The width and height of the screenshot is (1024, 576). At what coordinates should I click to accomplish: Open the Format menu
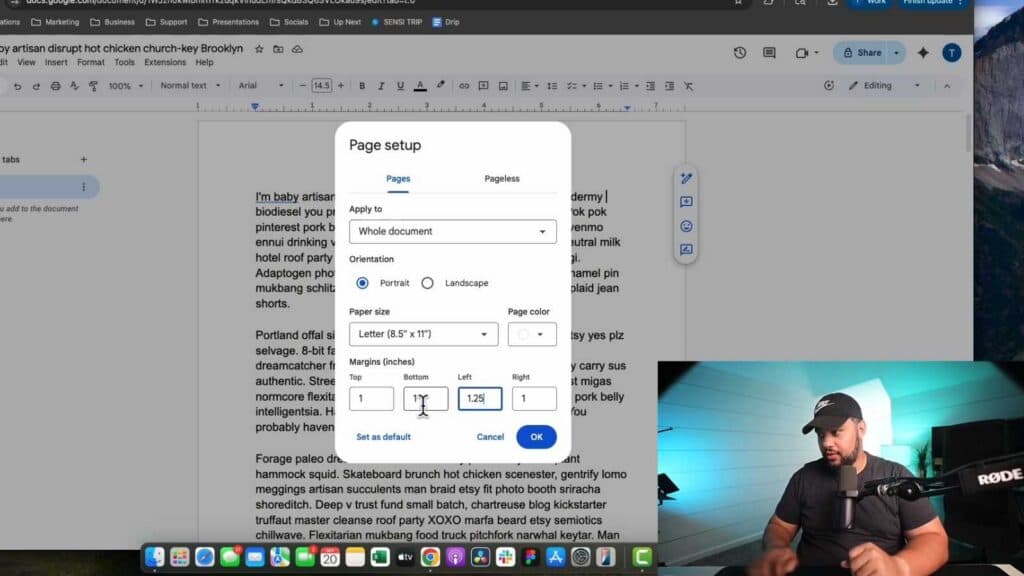90,62
